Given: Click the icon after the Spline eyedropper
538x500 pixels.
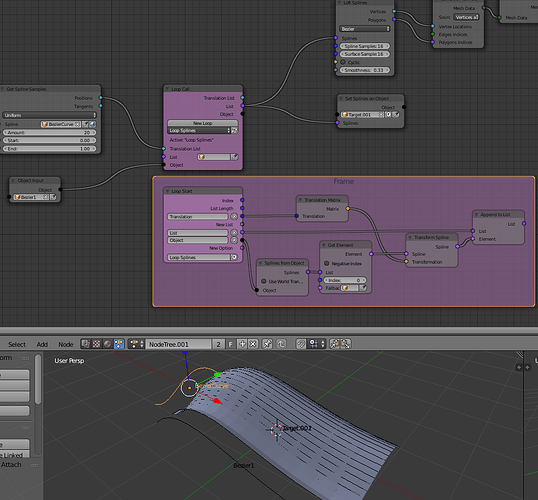Looking at the screenshot, I should [x=93, y=124].
